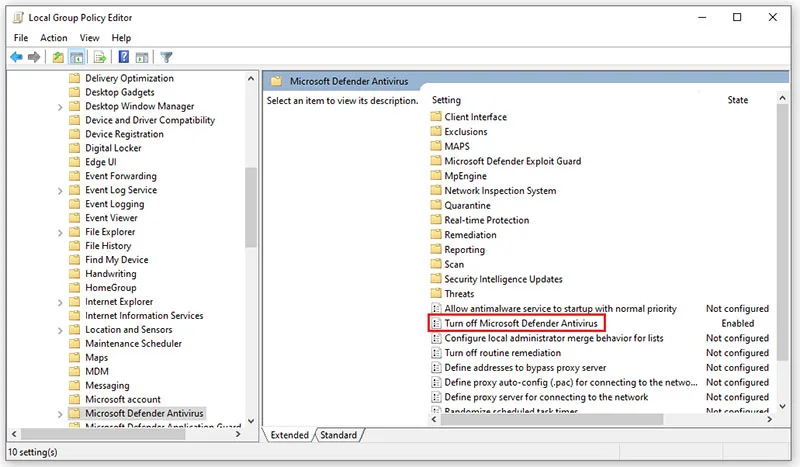The height and width of the screenshot is (467, 800).
Task: Select MpEngine folder row
Action: pos(465,176)
